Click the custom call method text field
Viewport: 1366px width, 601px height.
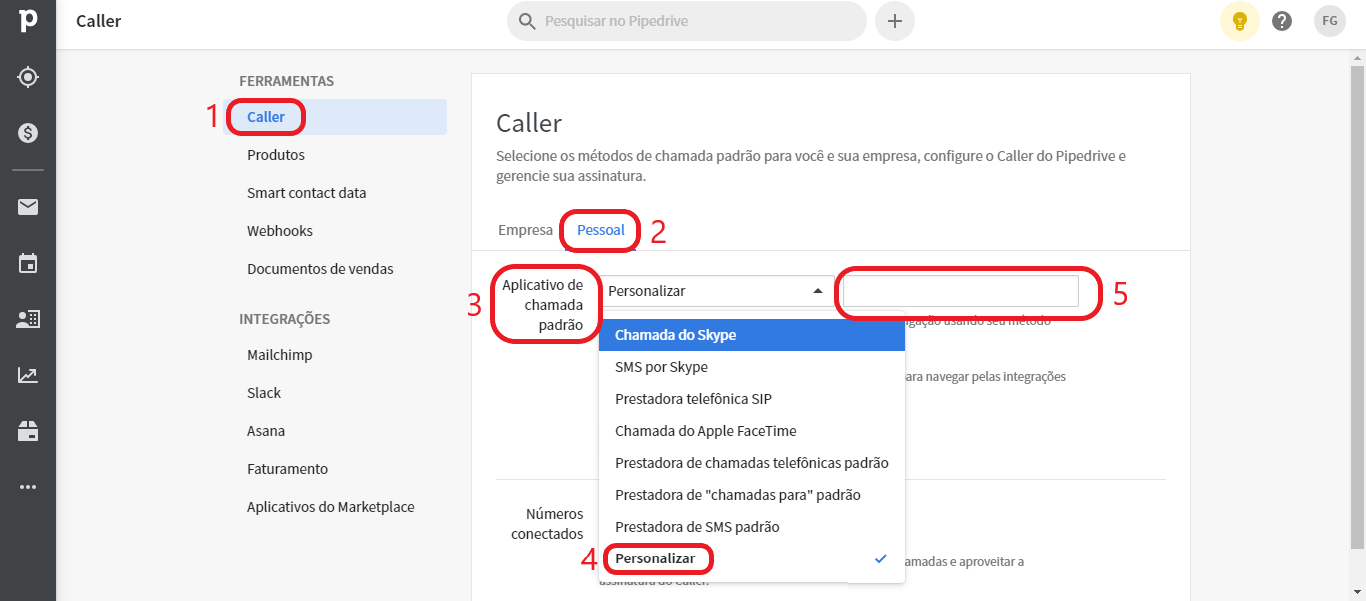(961, 291)
